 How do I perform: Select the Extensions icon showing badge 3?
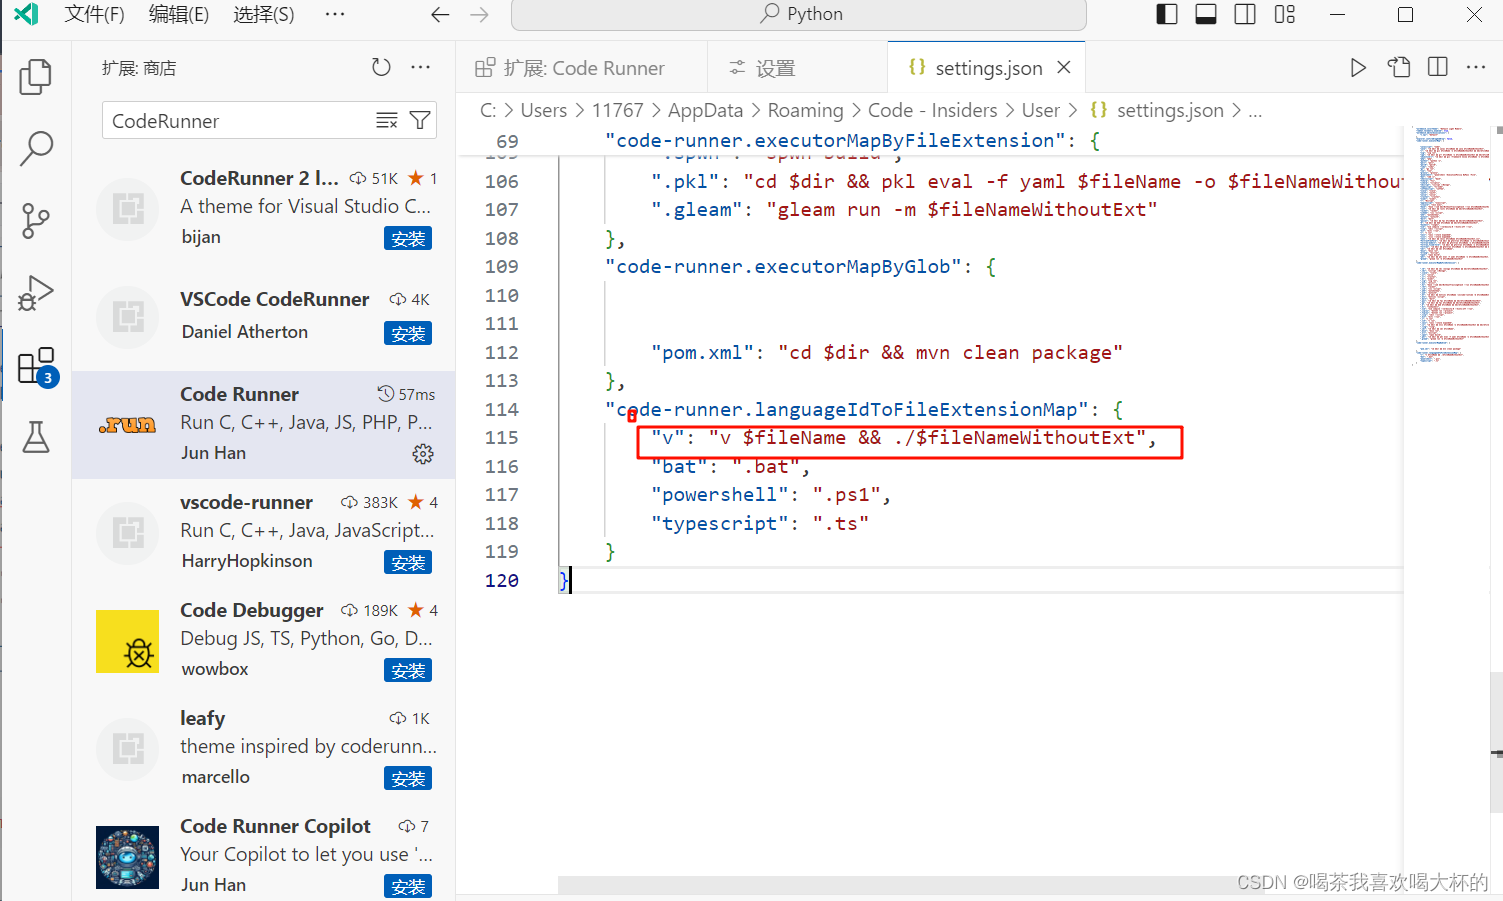pyautogui.click(x=36, y=365)
